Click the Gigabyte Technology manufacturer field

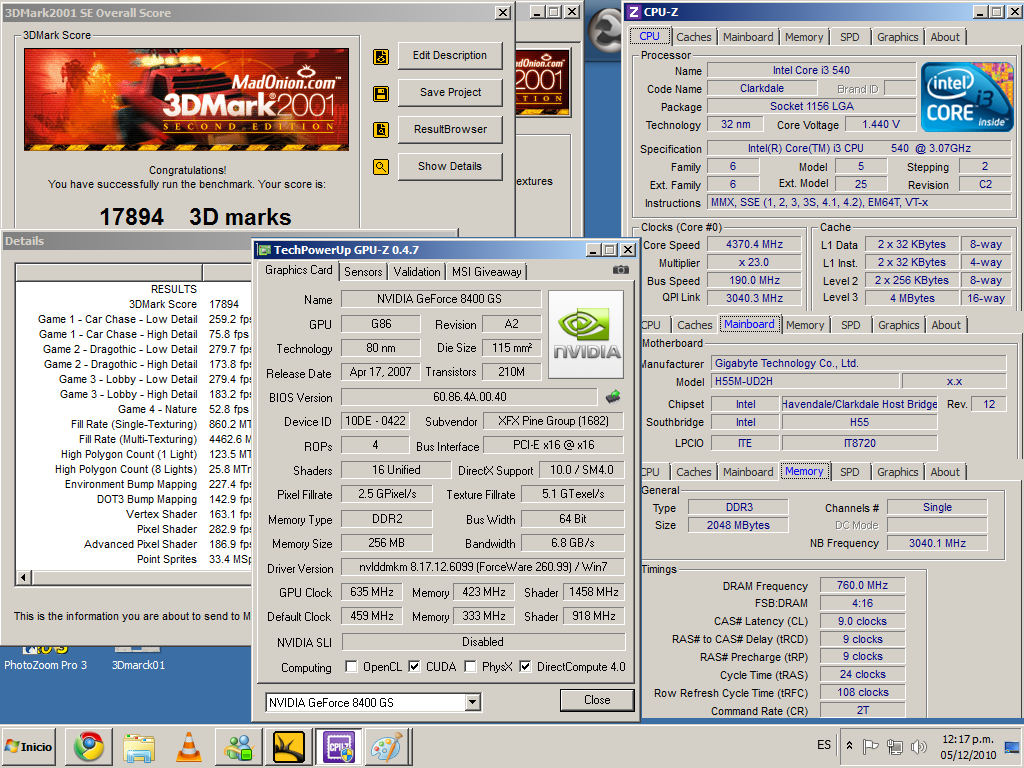click(859, 363)
